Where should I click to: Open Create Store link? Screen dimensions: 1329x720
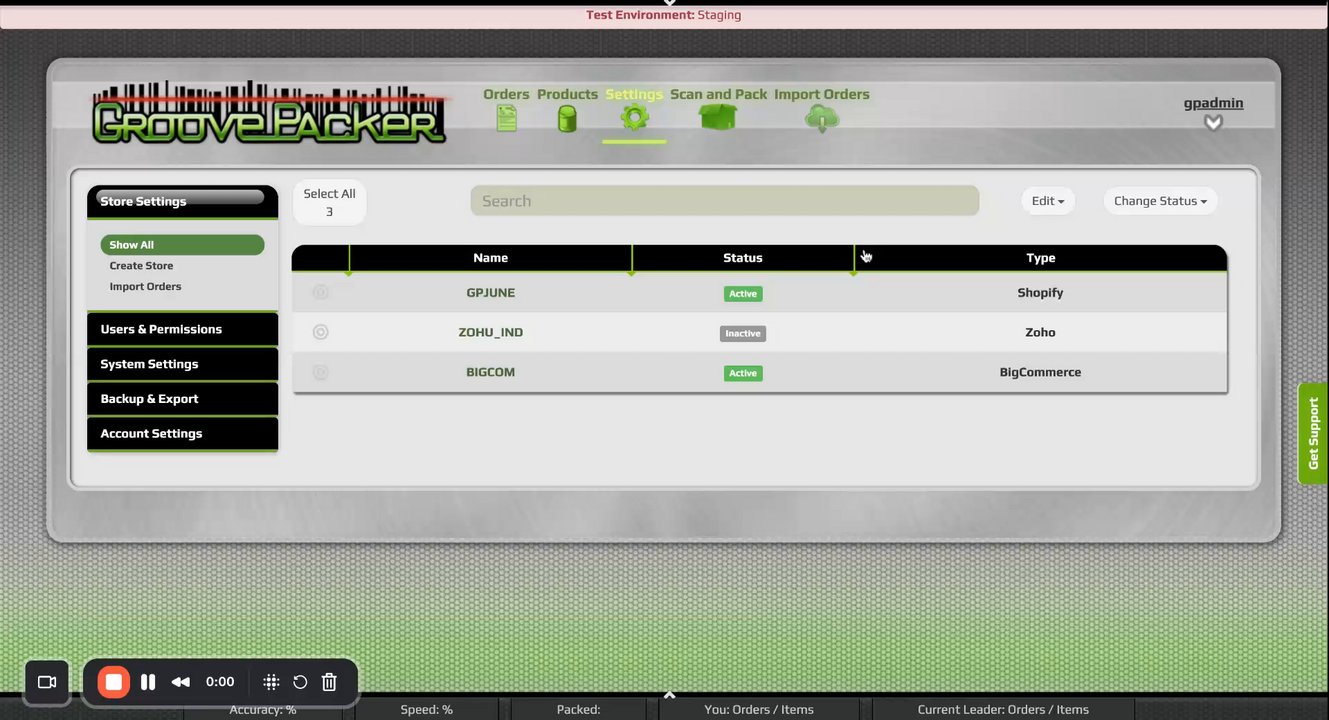141,266
